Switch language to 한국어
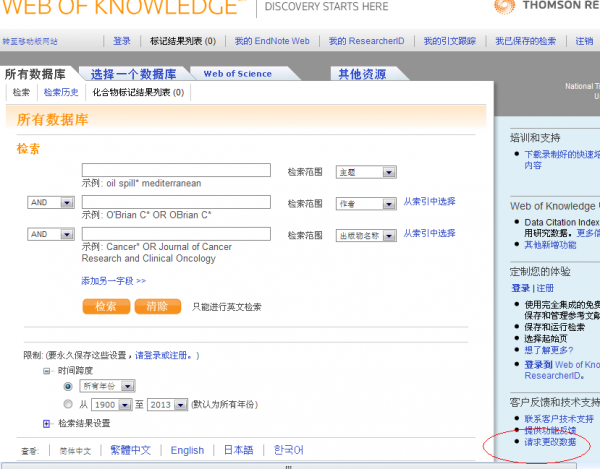The image size is (600, 469). point(289,450)
